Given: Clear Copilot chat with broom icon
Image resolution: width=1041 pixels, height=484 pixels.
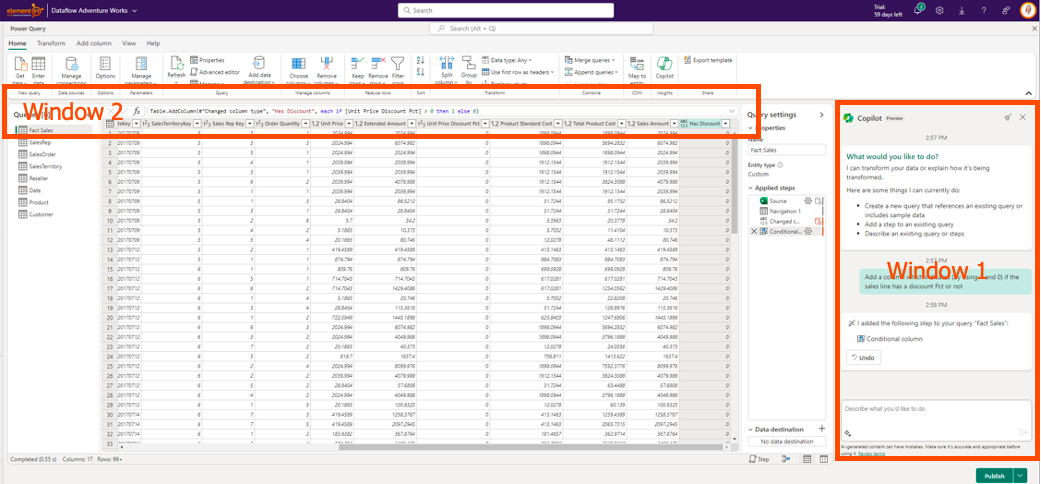Looking at the screenshot, I should (x=1007, y=117).
